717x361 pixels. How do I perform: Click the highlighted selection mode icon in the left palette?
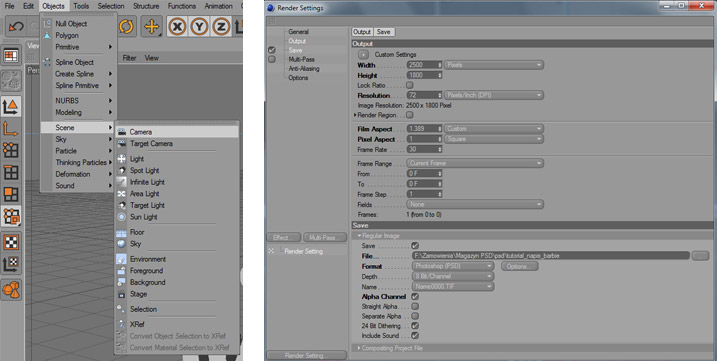(11, 217)
